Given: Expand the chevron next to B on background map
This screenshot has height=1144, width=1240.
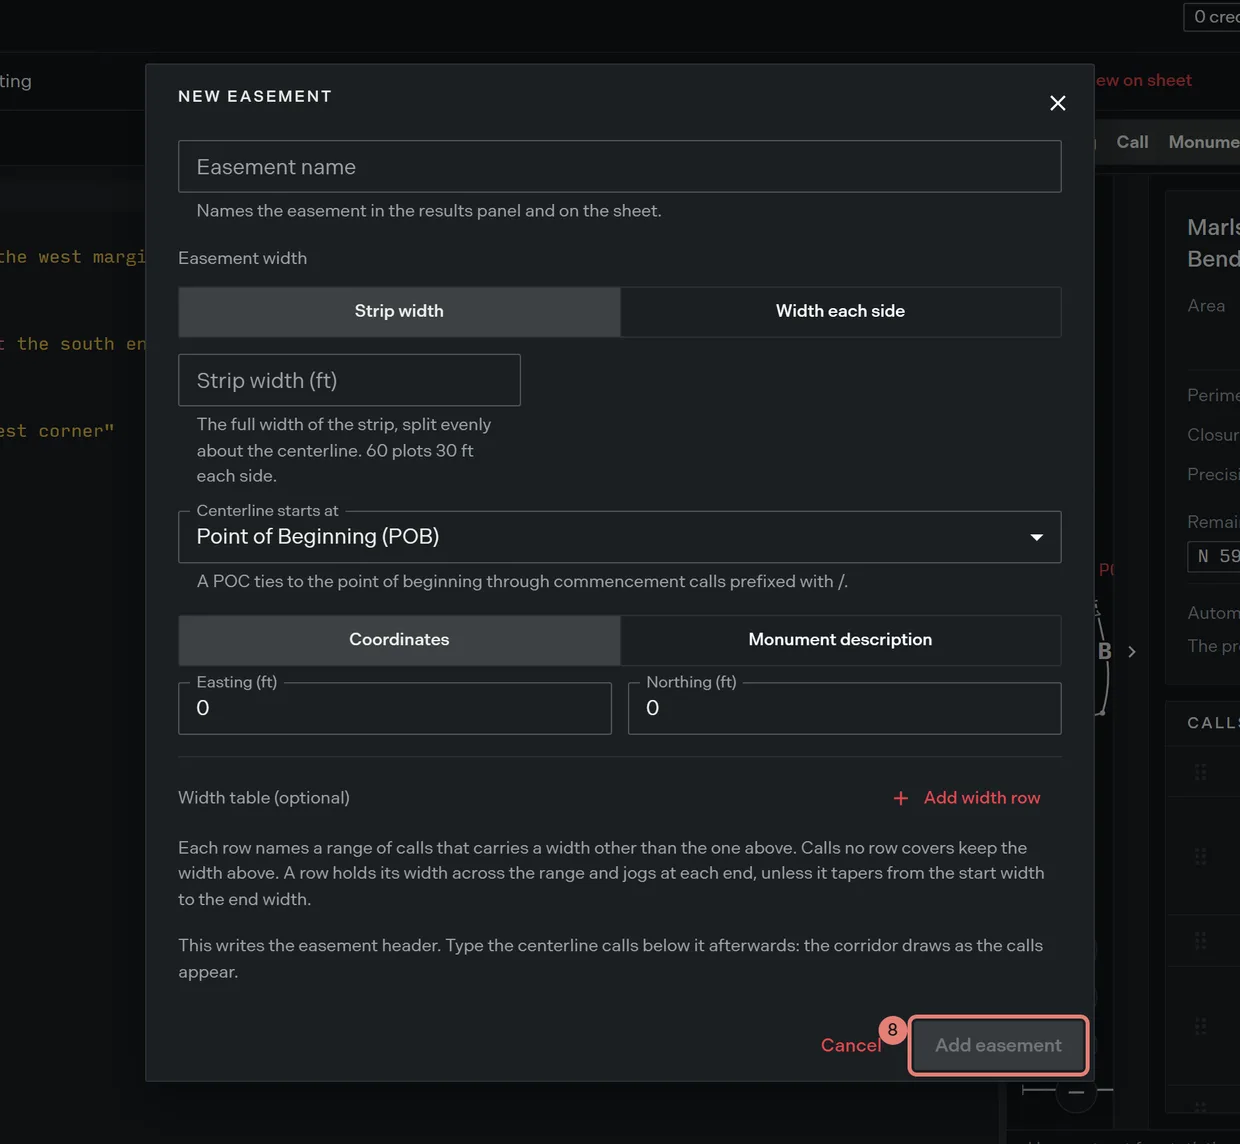Looking at the screenshot, I should (1132, 652).
